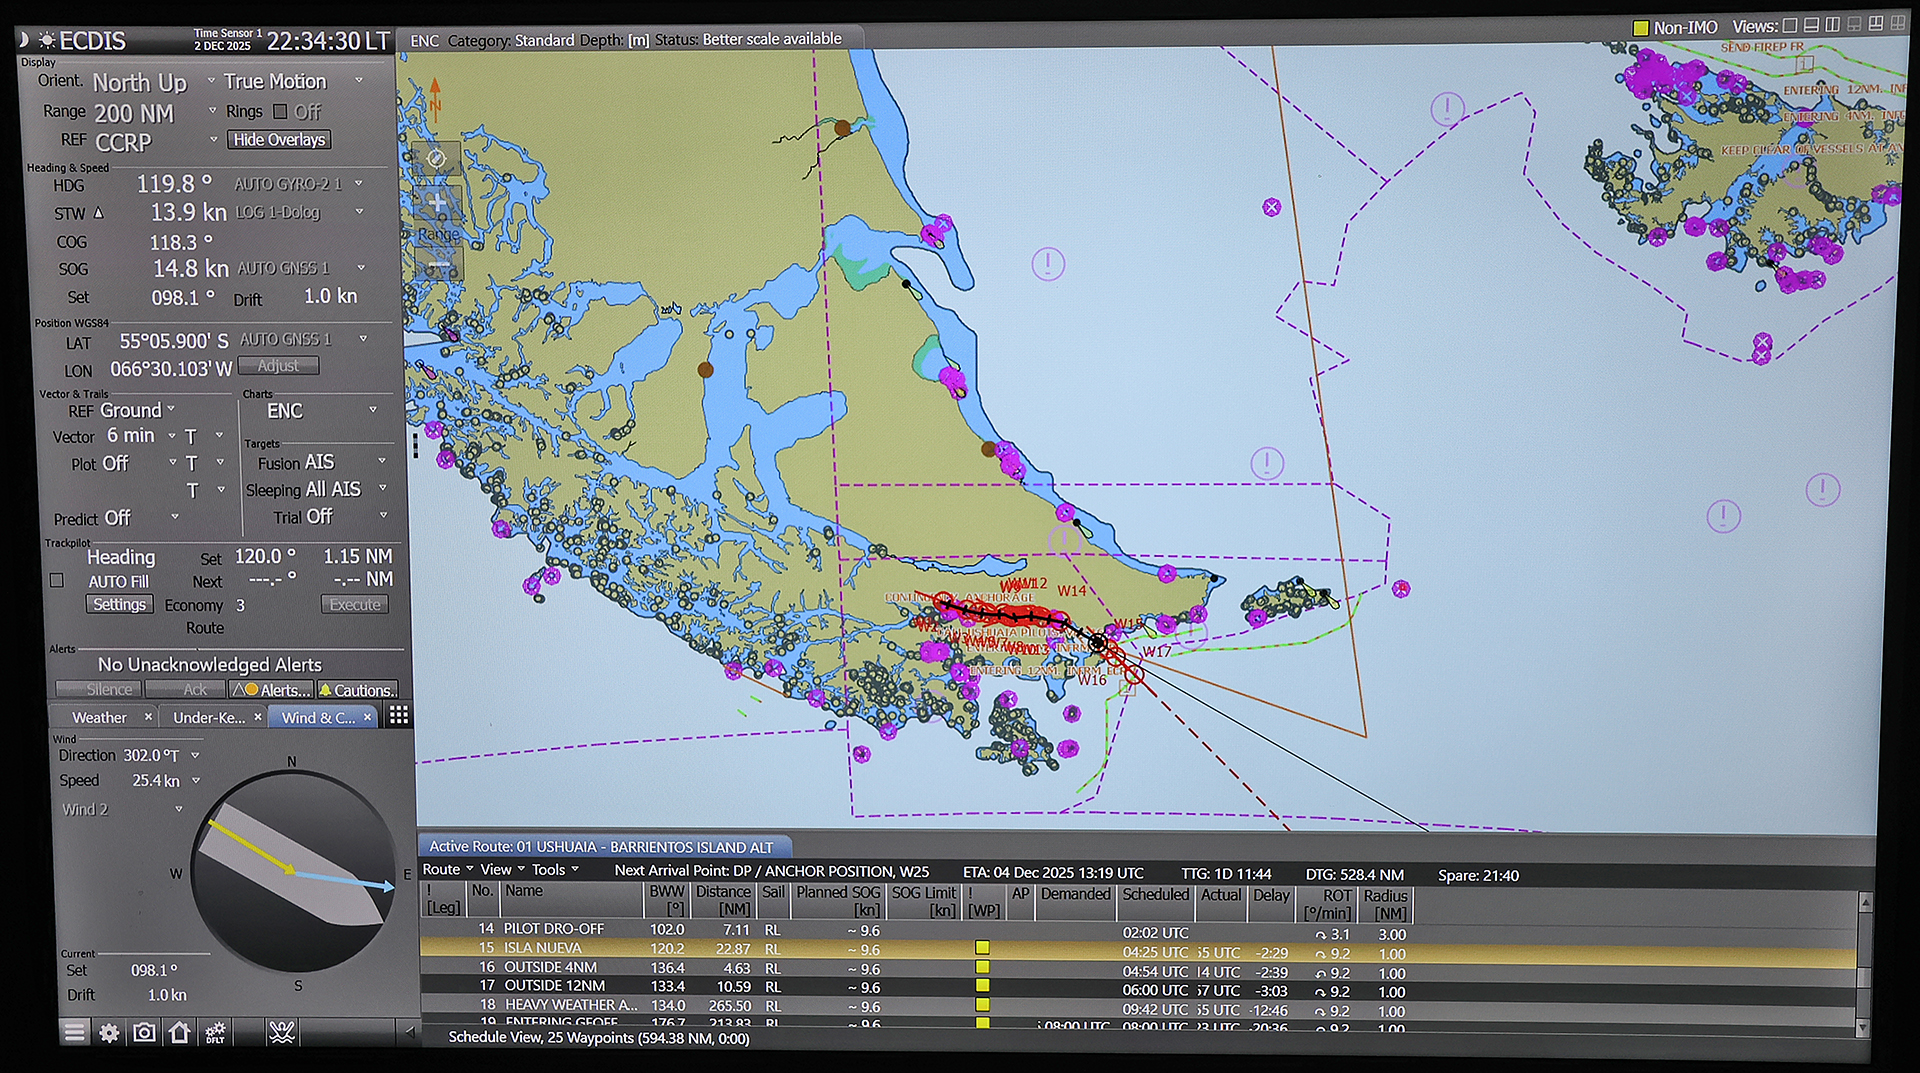Tick the Trackpilot AUTO Fill checkbox

point(57,581)
